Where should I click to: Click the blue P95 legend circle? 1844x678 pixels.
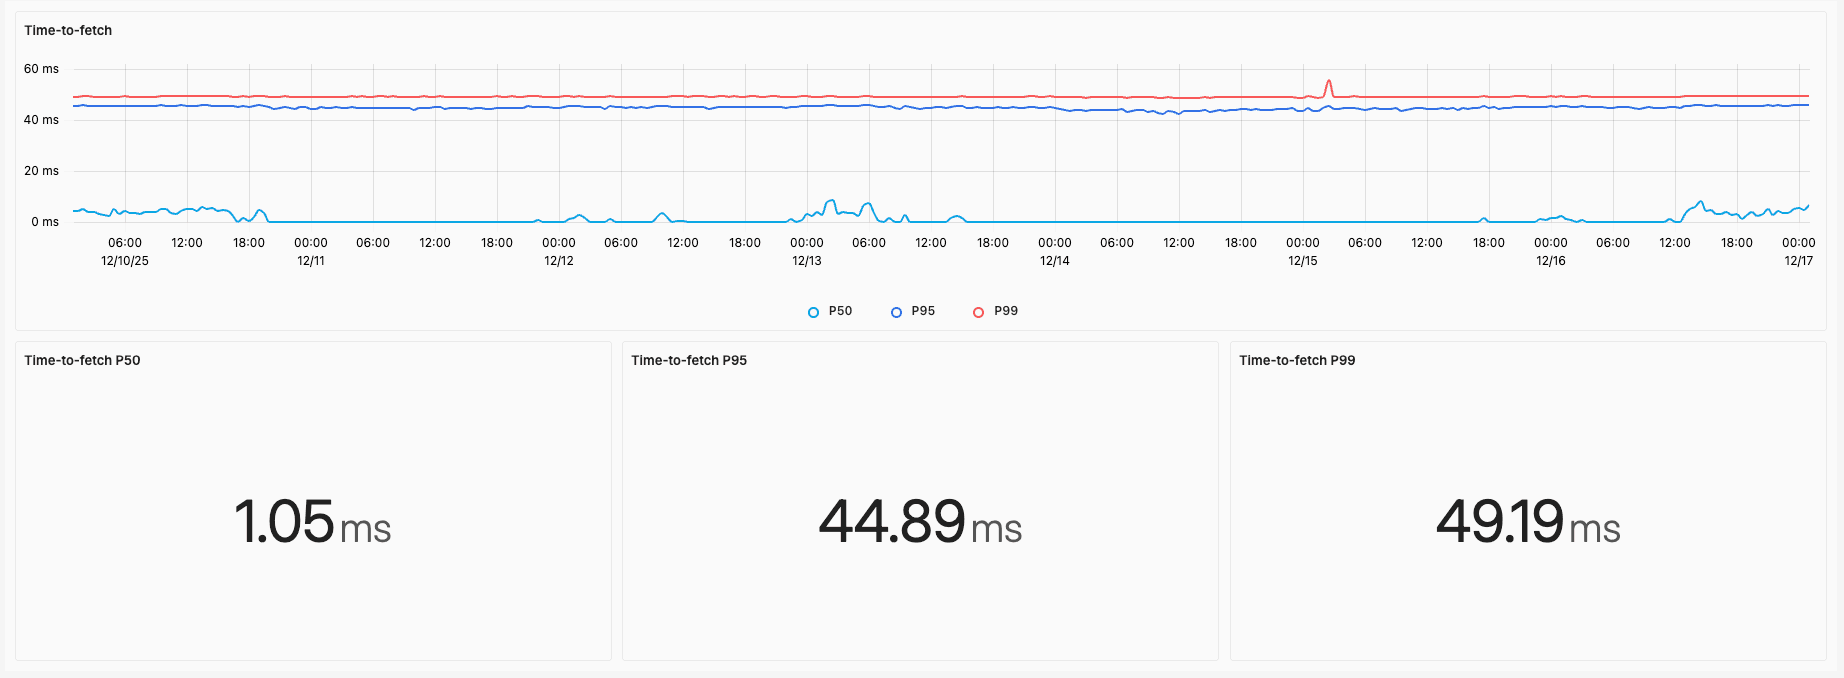tap(896, 312)
